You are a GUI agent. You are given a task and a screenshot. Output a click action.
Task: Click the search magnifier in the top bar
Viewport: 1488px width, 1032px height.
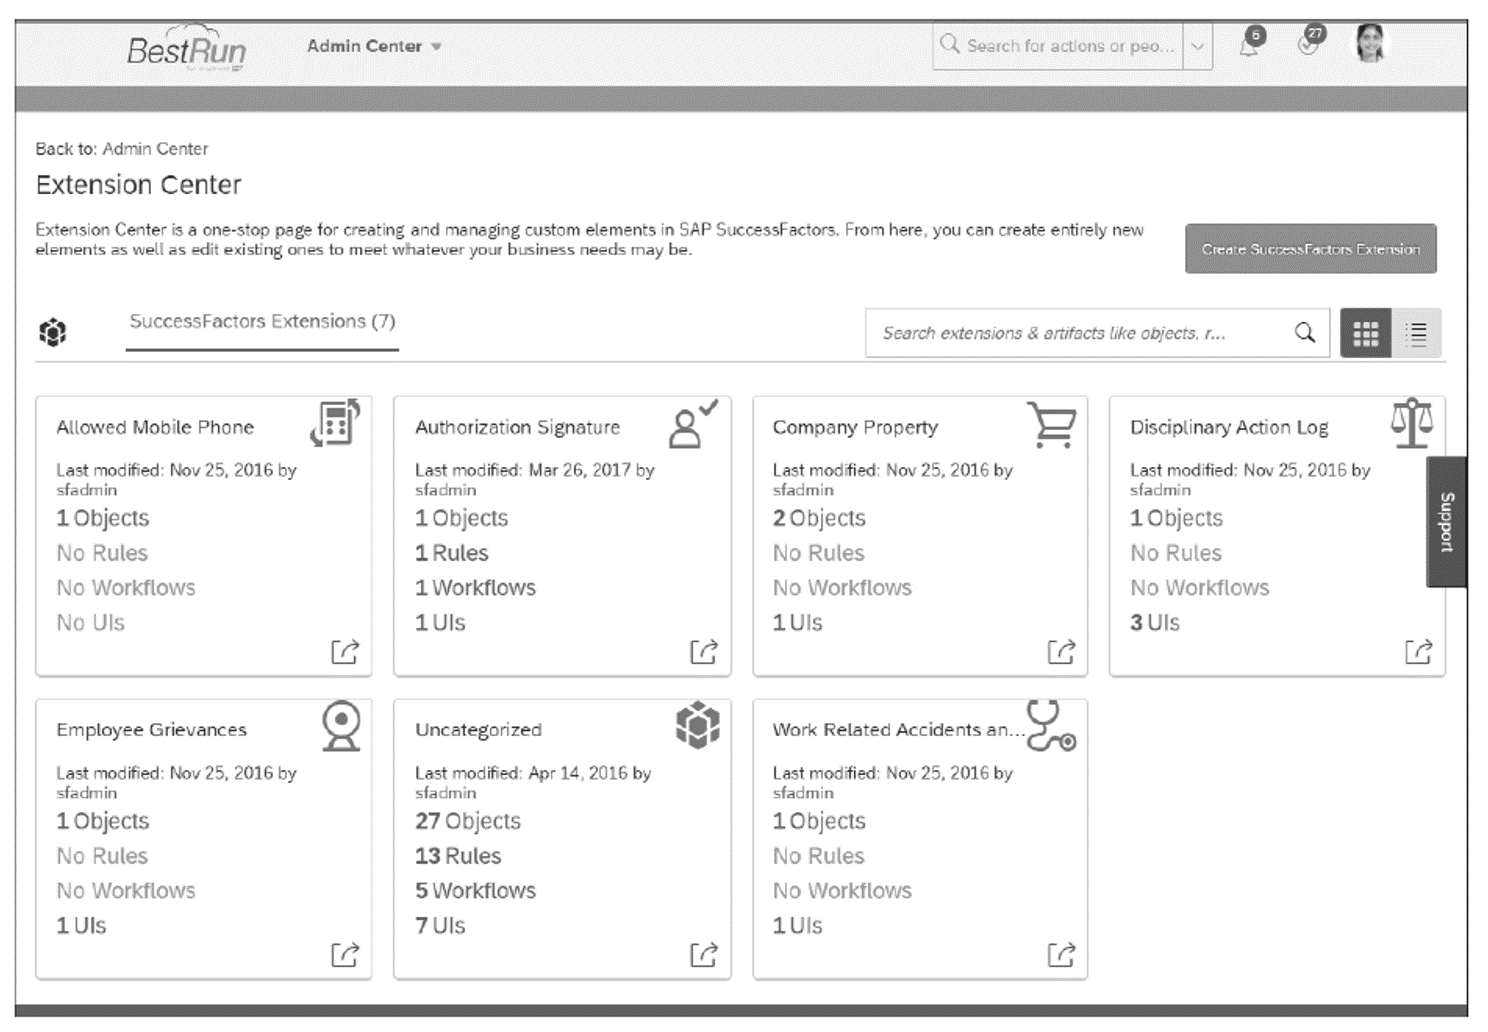pos(949,44)
